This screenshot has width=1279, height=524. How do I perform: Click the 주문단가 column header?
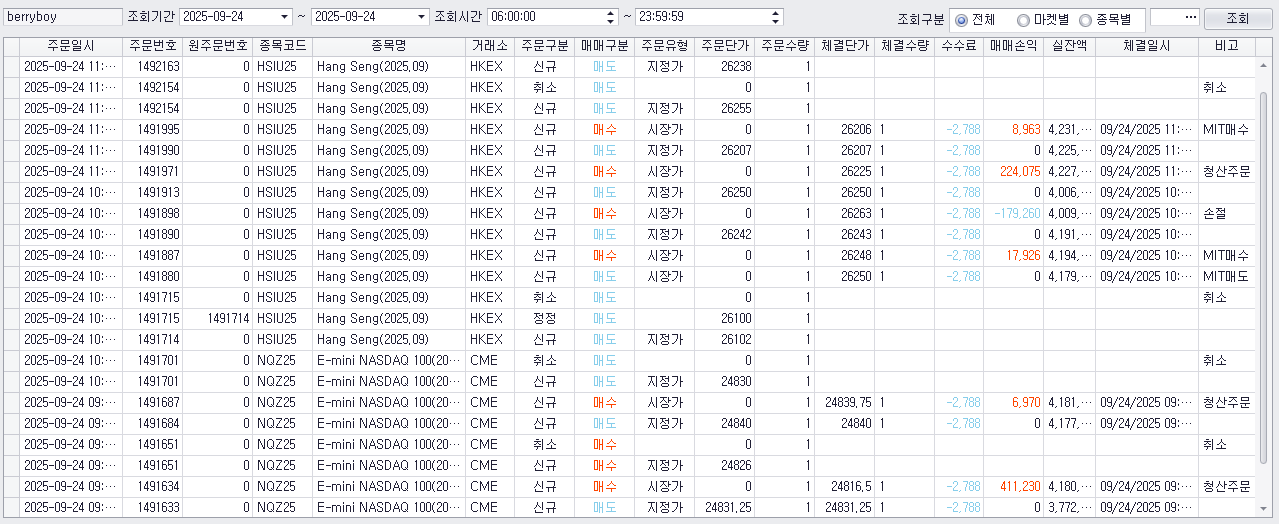[x=724, y=46]
